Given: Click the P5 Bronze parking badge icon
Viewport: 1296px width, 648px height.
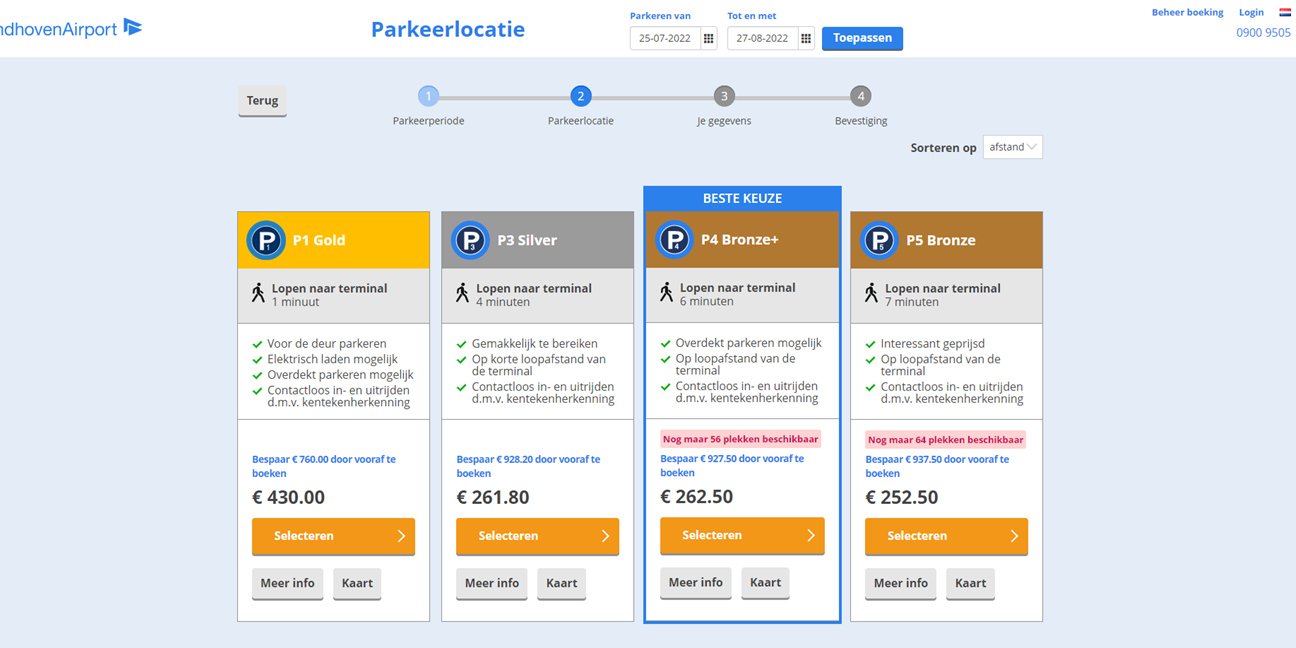Looking at the screenshot, I should (879, 240).
